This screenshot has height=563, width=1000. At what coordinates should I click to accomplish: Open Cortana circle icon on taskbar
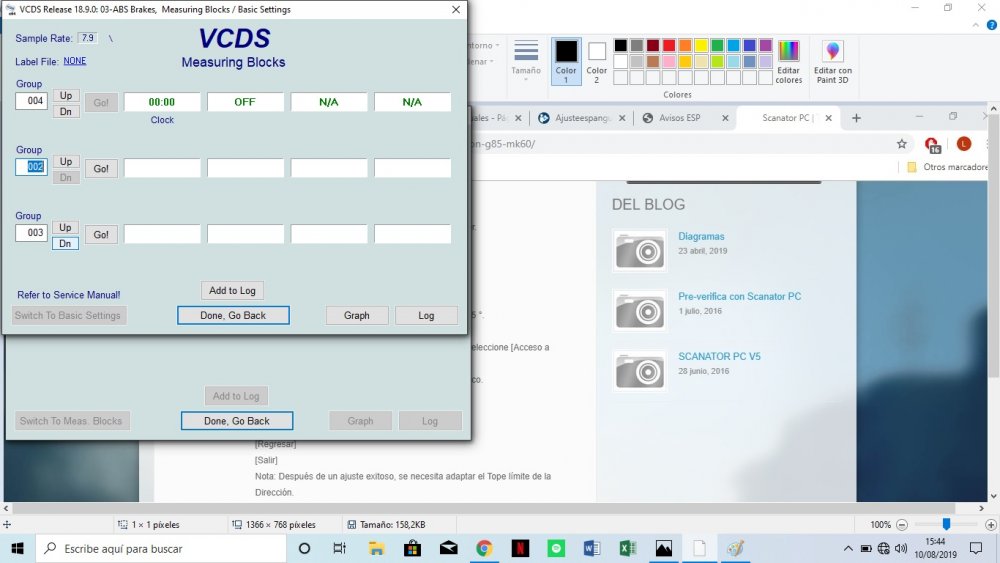[x=304, y=548]
